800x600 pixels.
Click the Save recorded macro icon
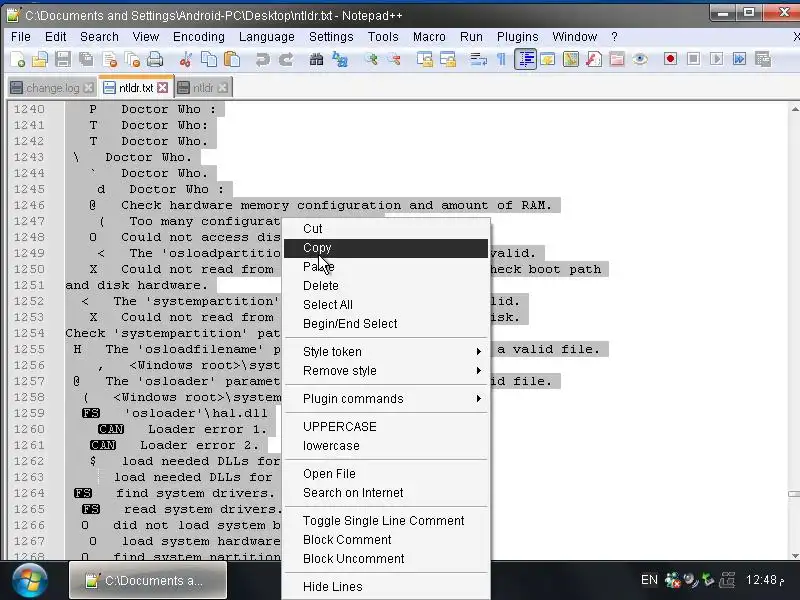[x=763, y=59]
